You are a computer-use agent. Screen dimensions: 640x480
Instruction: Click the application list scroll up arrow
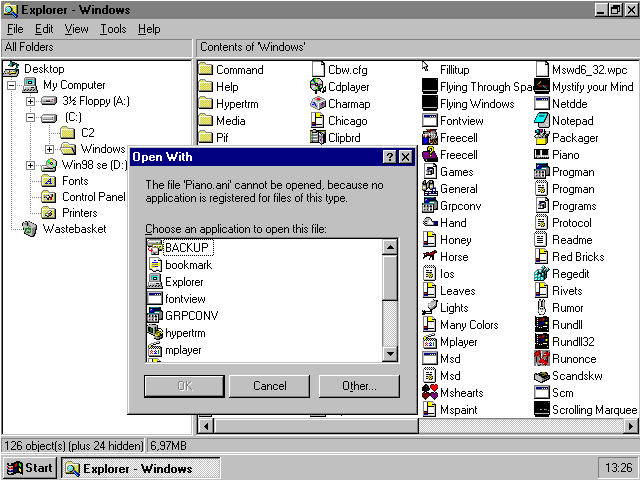pyautogui.click(x=390, y=247)
